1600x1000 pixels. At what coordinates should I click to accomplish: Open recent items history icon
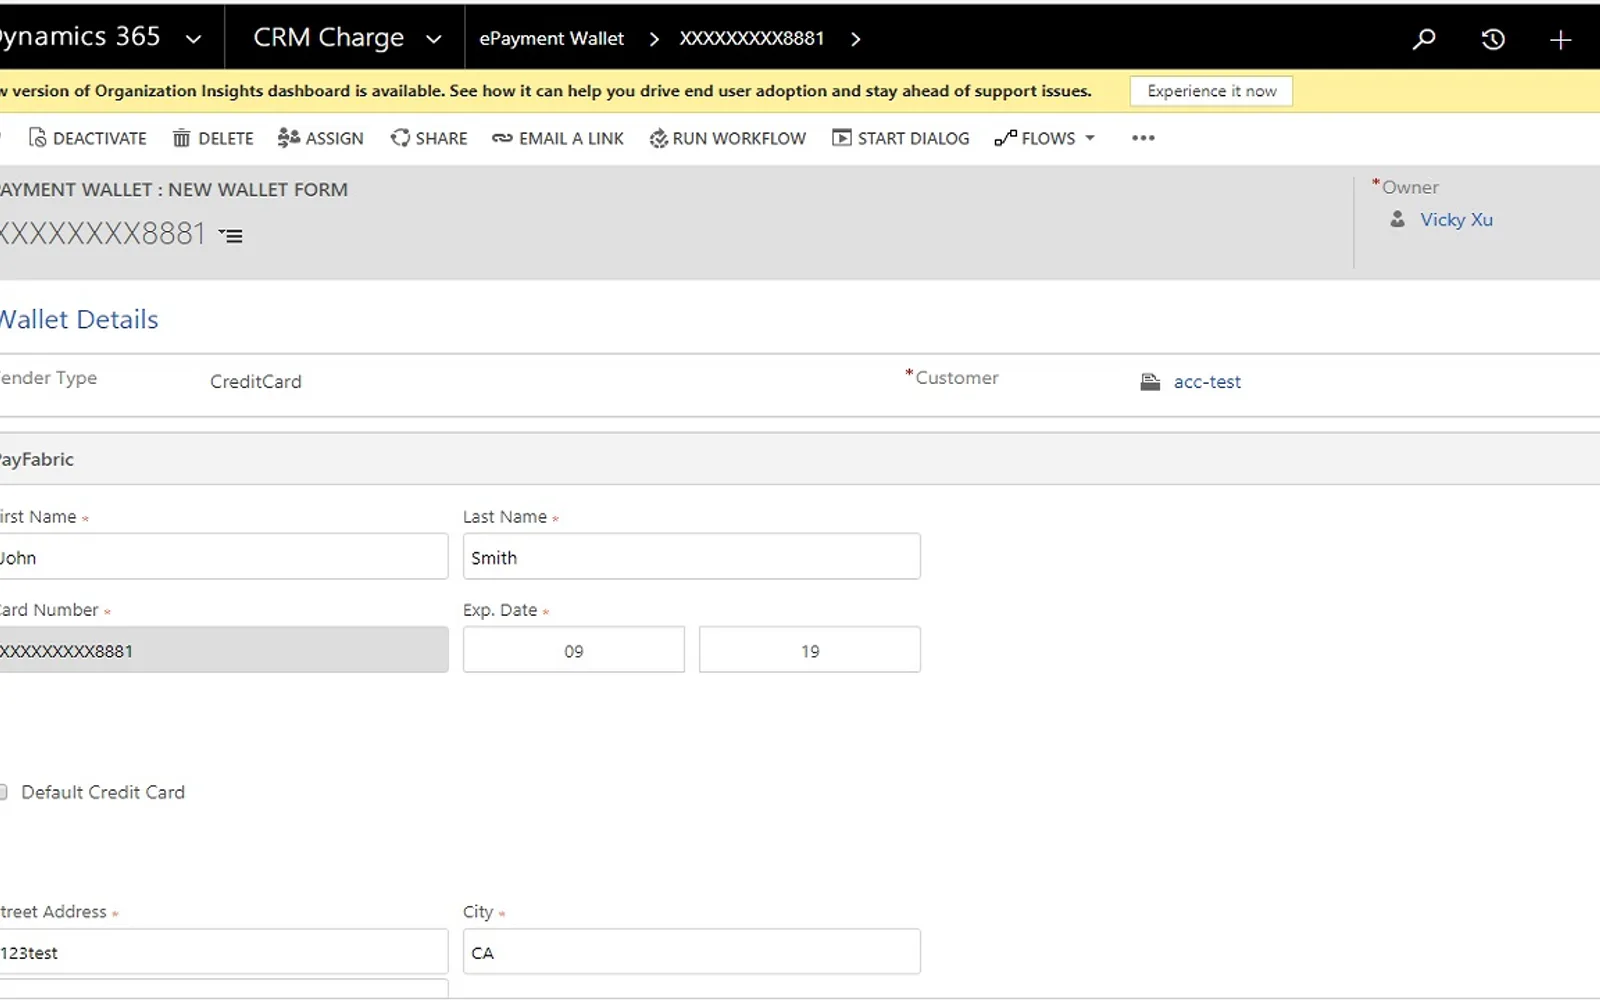point(1493,39)
